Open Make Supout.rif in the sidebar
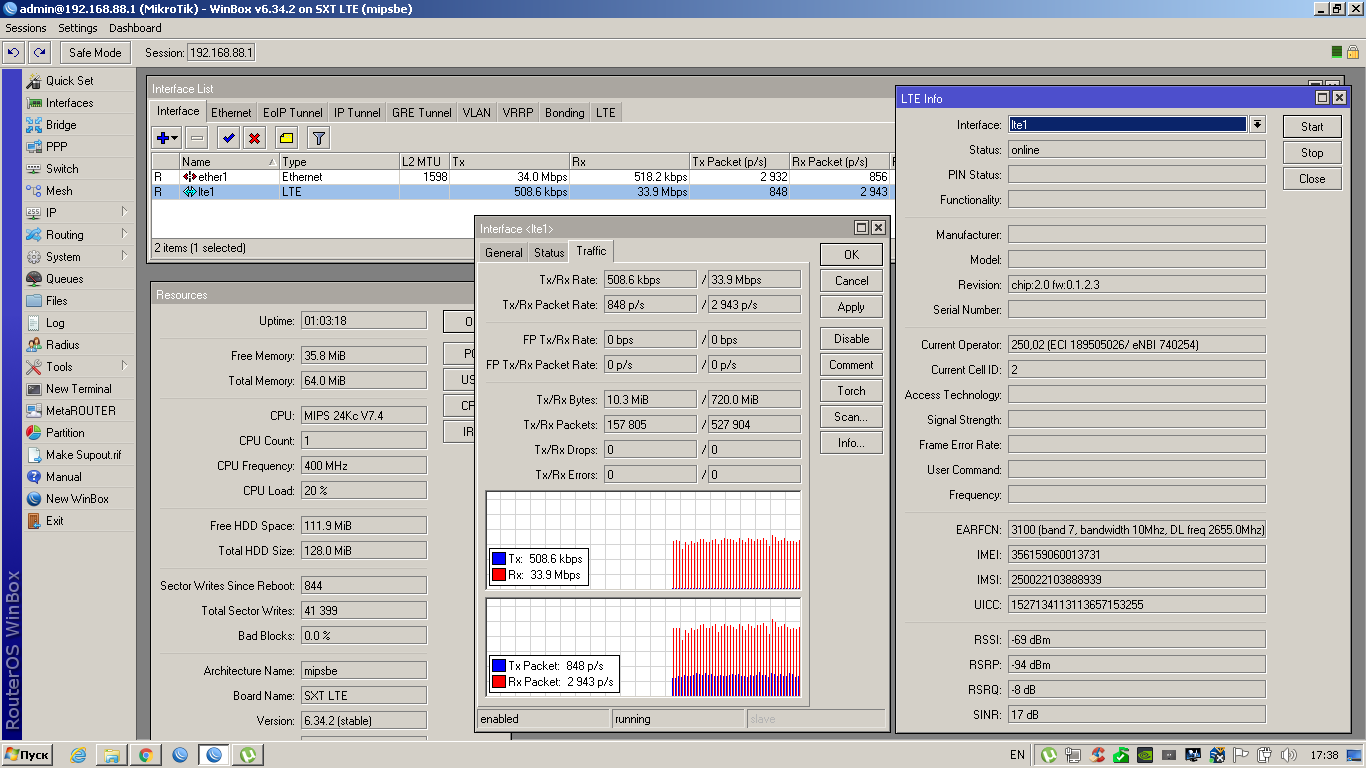The width and height of the screenshot is (1366, 768). (83, 455)
